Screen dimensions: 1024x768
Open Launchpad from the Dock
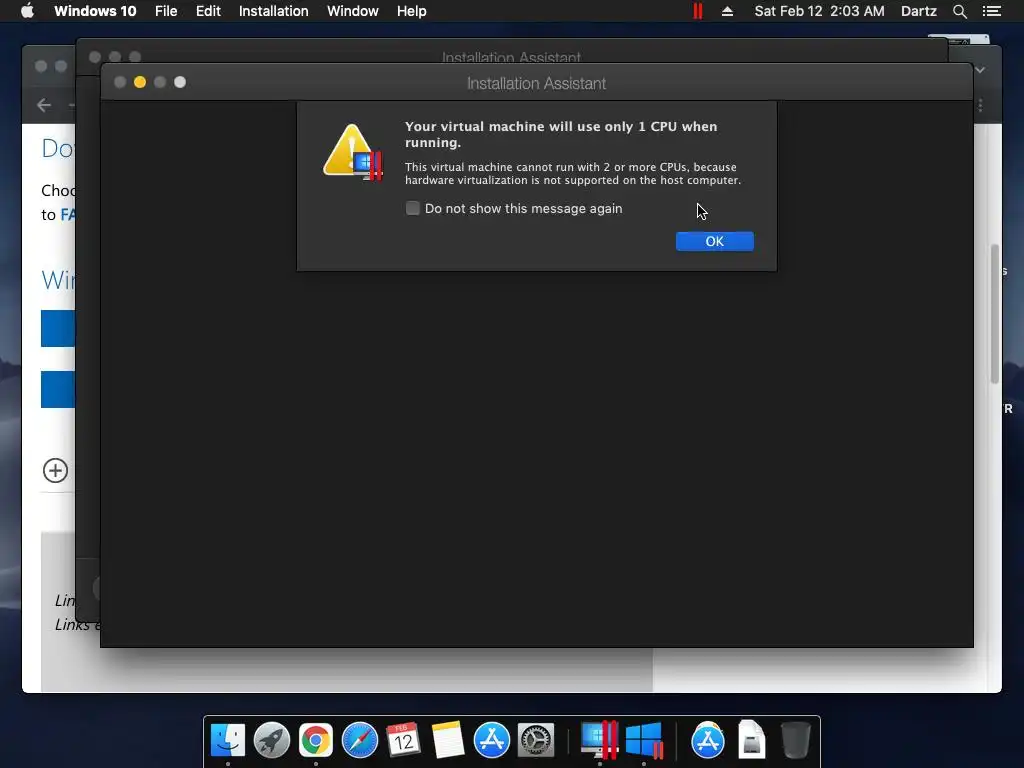point(272,740)
